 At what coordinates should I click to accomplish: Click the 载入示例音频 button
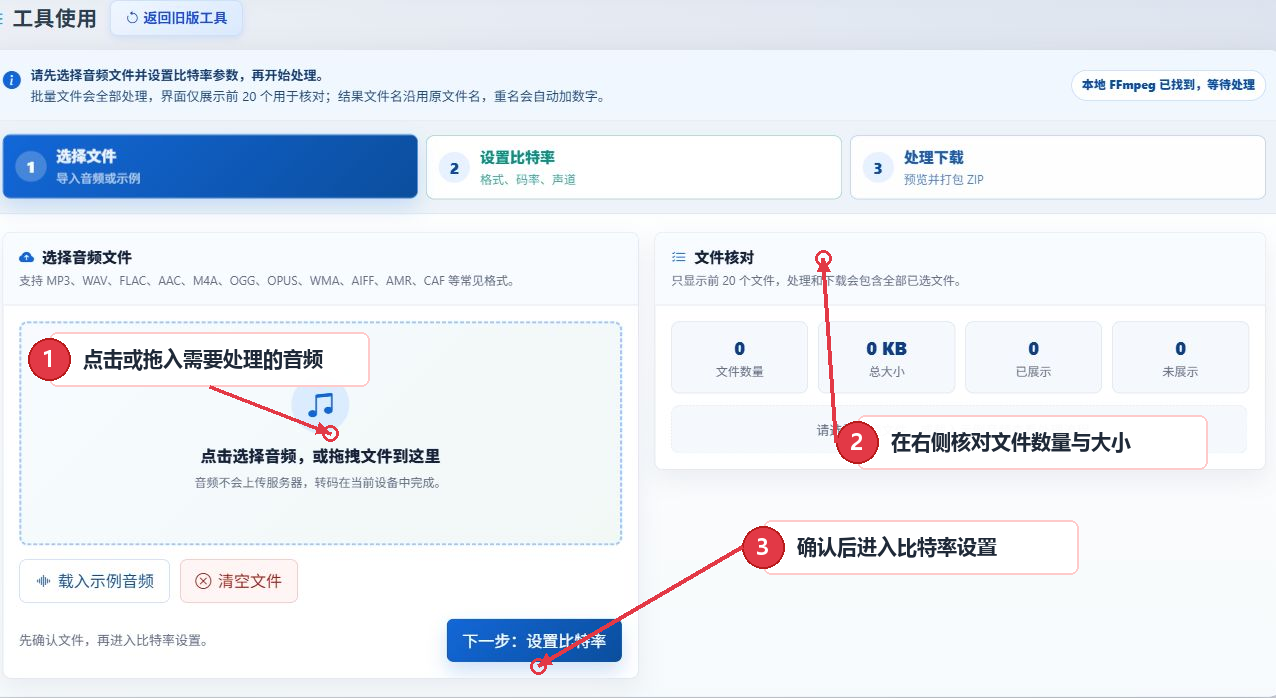[x=95, y=581]
